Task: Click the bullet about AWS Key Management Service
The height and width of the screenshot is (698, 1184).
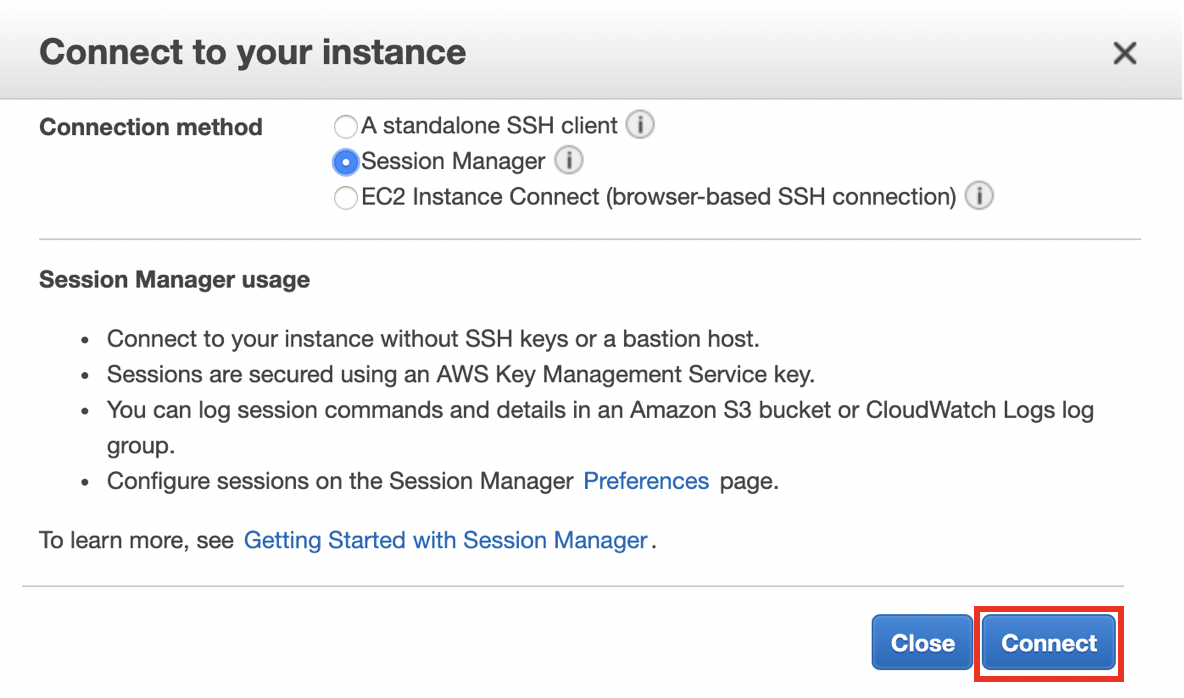Action: point(461,375)
